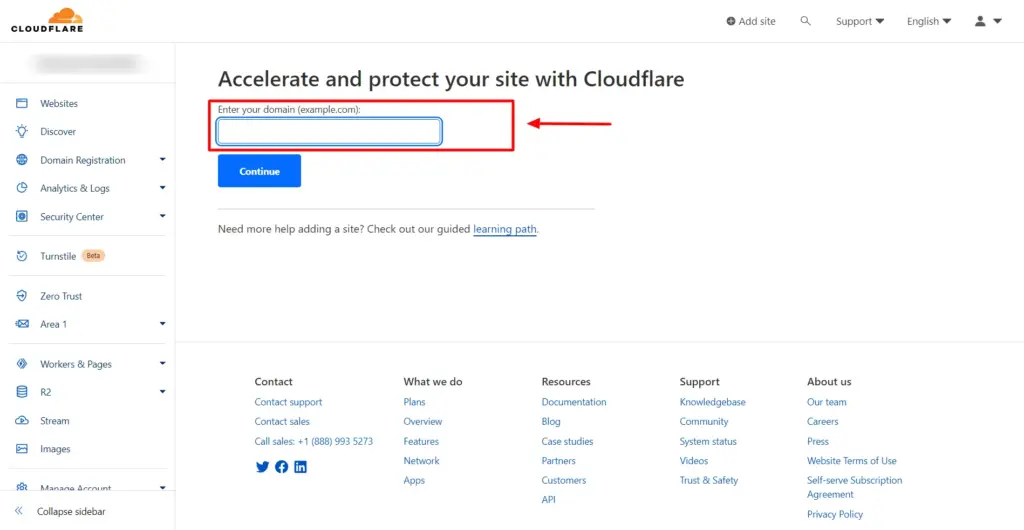Open search with the magnifier icon

click(805, 21)
